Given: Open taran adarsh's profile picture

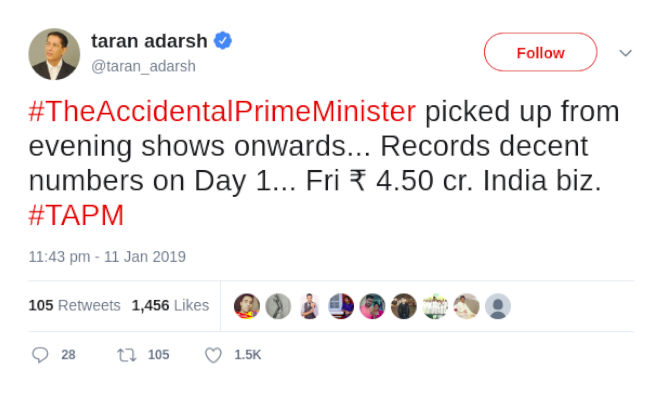Looking at the screenshot, I should 54,54.
